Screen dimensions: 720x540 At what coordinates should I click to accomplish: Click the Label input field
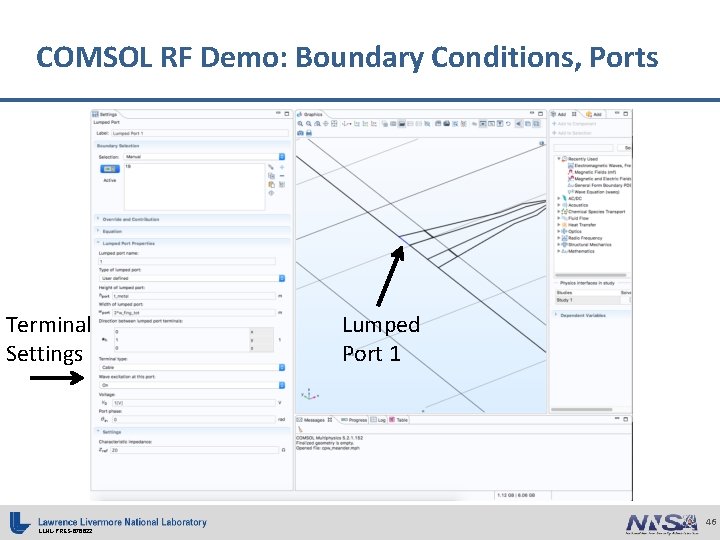point(200,133)
